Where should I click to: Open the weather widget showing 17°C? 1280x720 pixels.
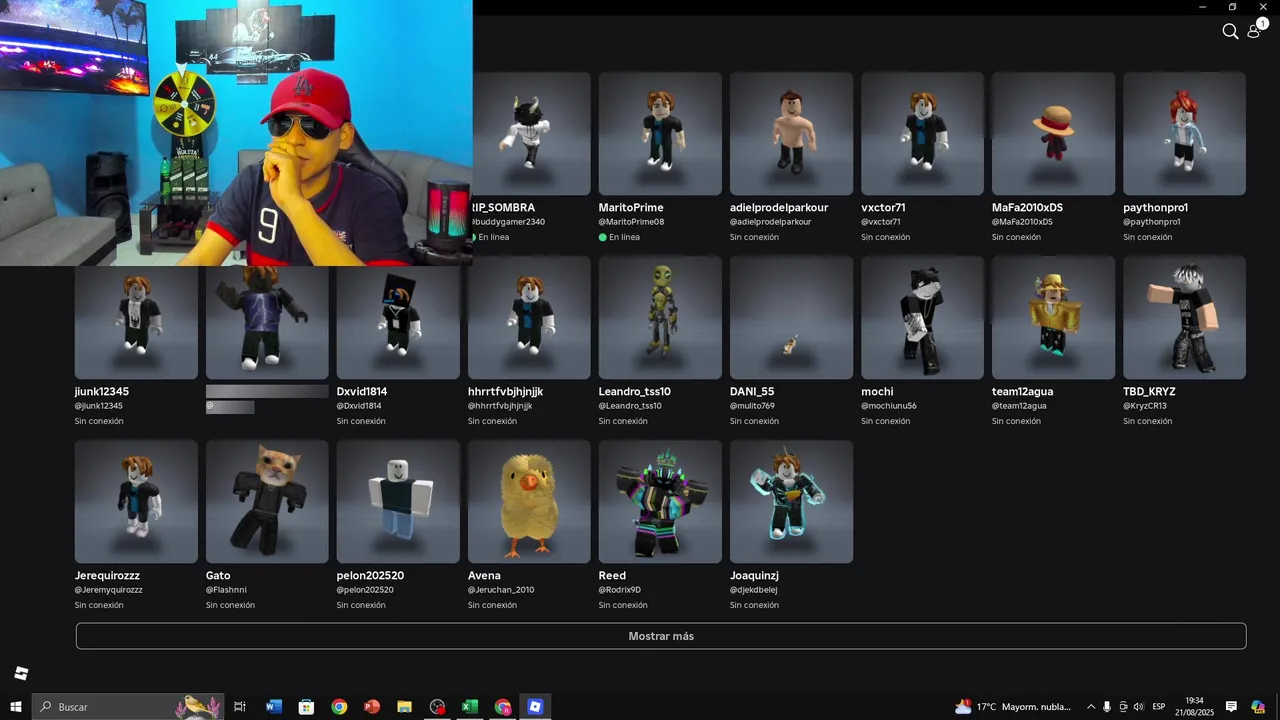(x=1013, y=707)
